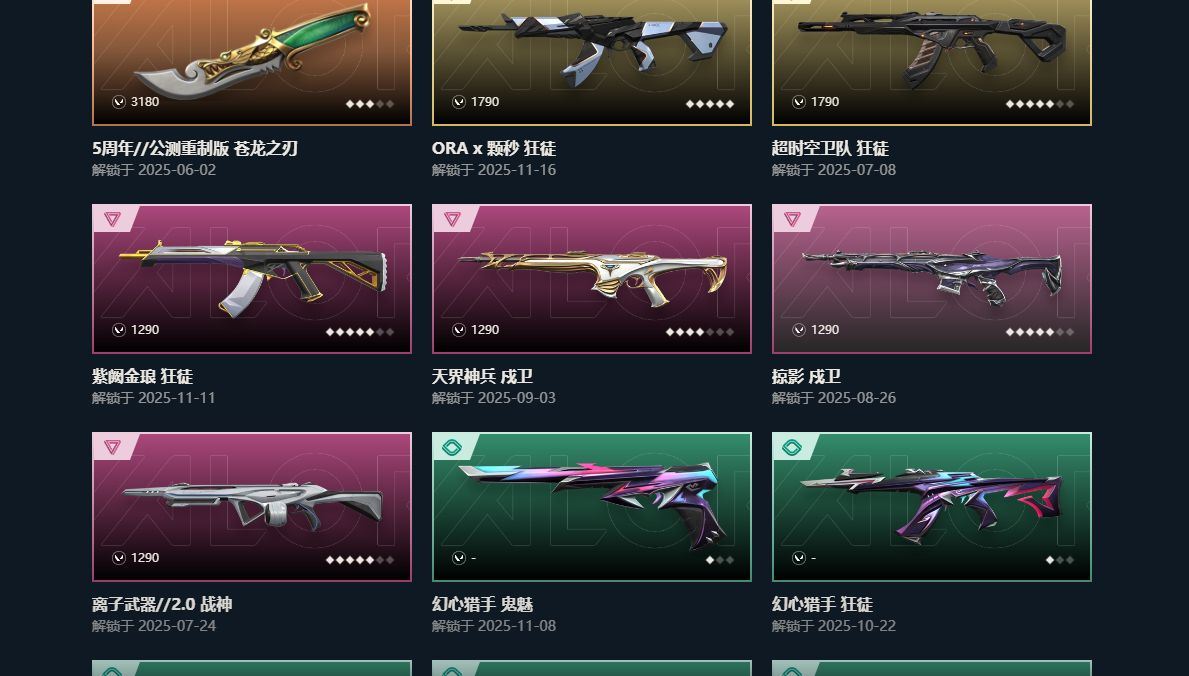Image resolution: width=1189 pixels, height=676 pixels.
Task: Select the 超时空卫队 狂徒 weapon image
Action: (931, 48)
